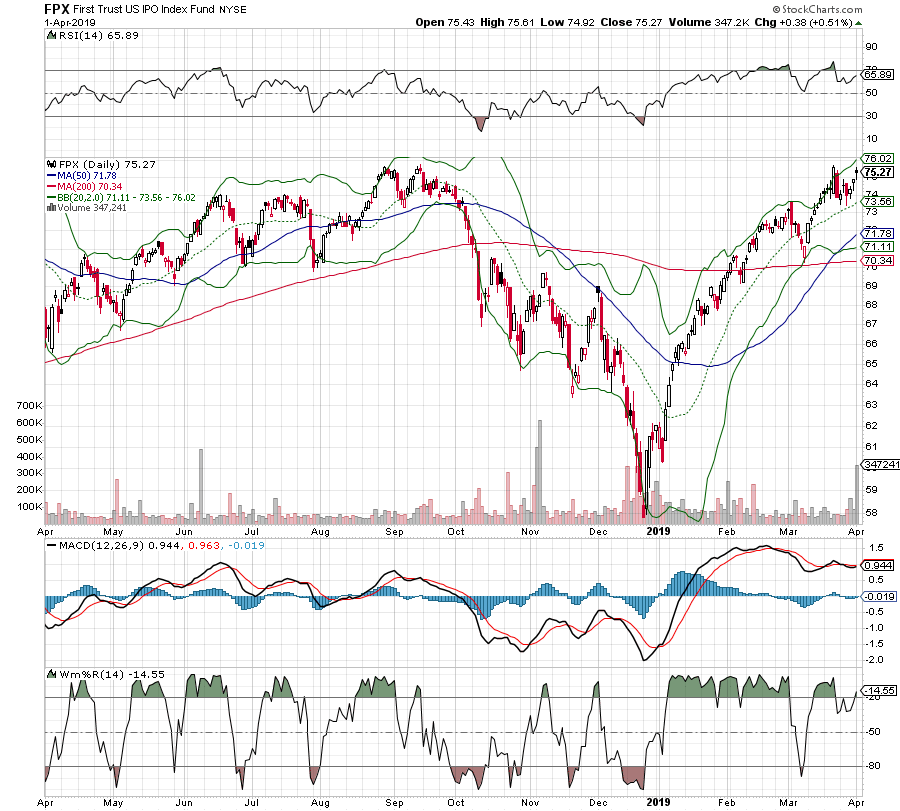This screenshot has width=900, height=811.
Task: Click the FPX (Daily) 75.27 legend entry
Action: point(107,164)
